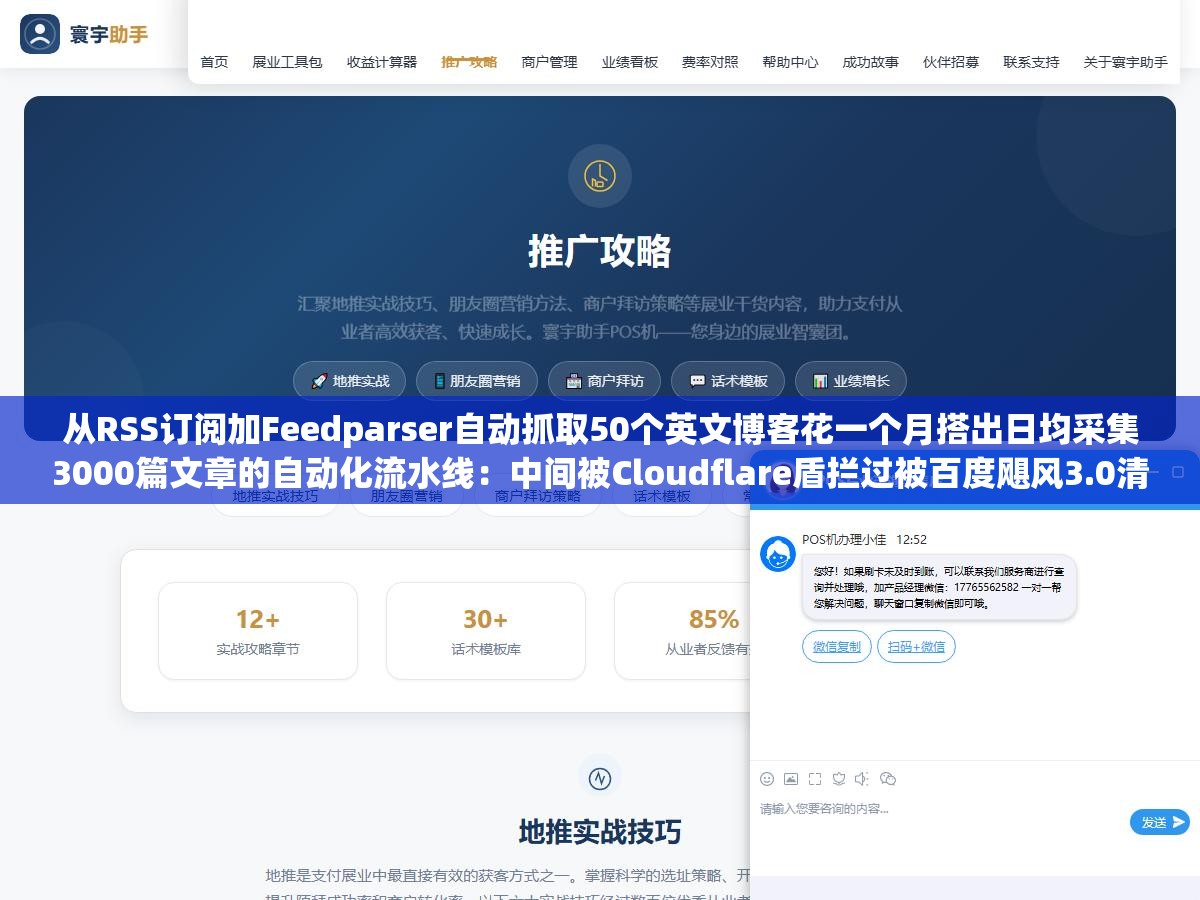
Task: Click the 寰宇助手 logo avatar icon
Action: click(40, 34)
